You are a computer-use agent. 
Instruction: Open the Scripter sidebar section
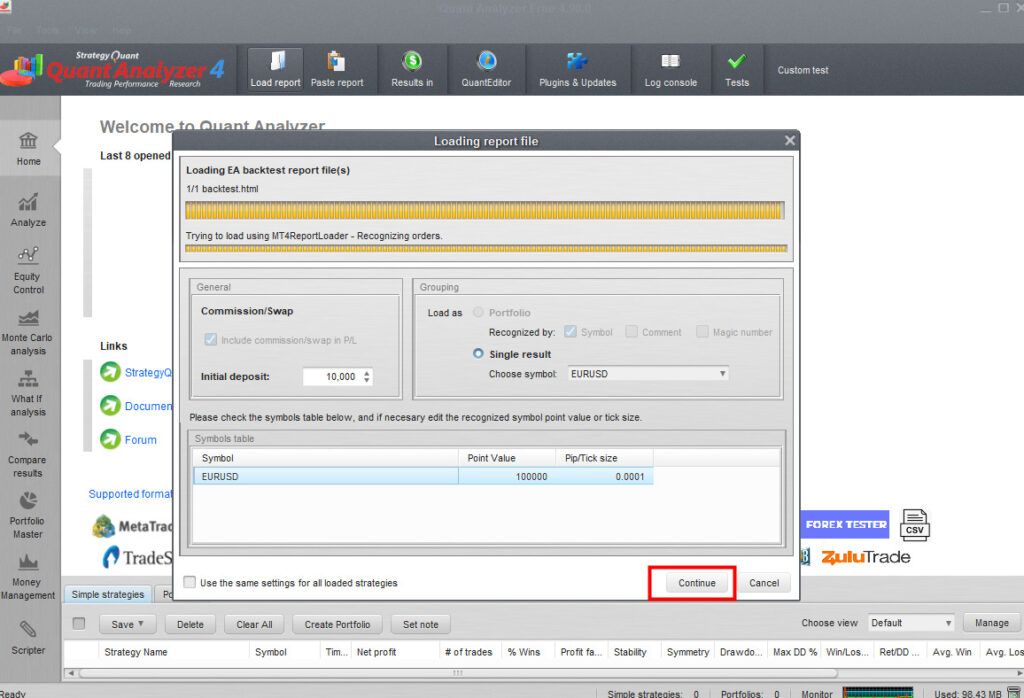click(28, 637)
